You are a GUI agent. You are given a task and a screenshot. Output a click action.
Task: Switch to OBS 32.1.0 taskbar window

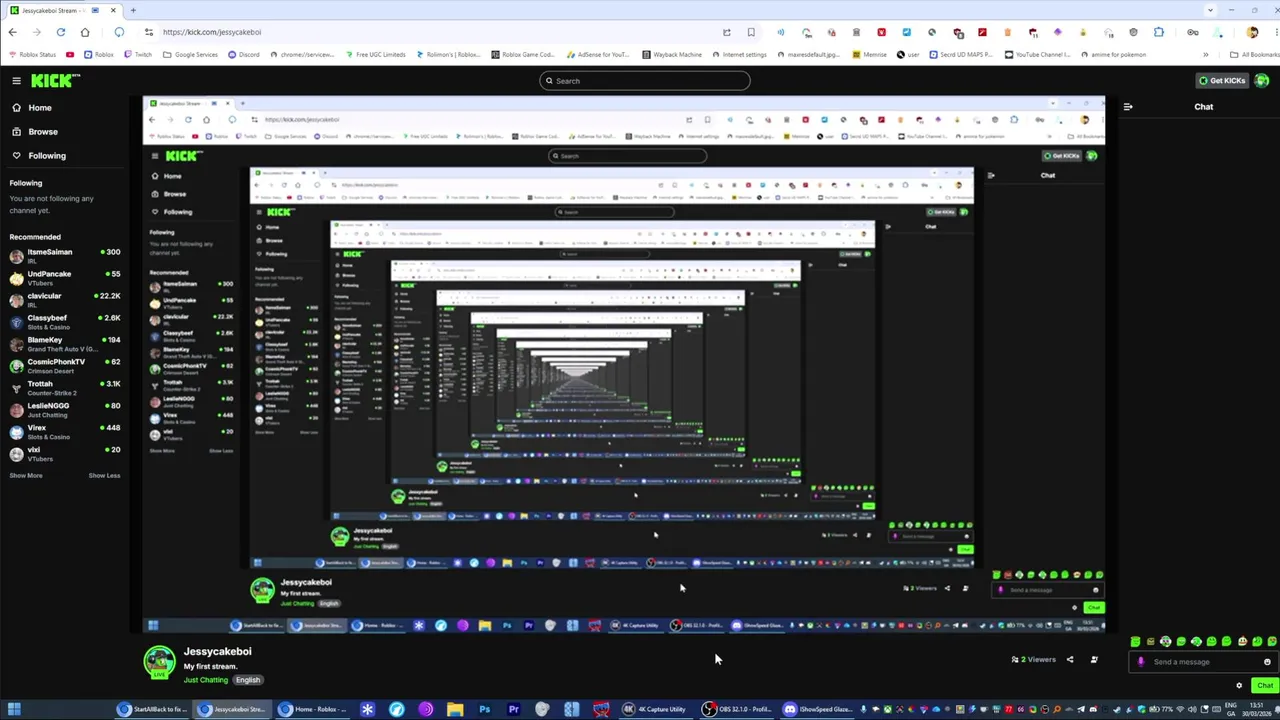(738, 710)
